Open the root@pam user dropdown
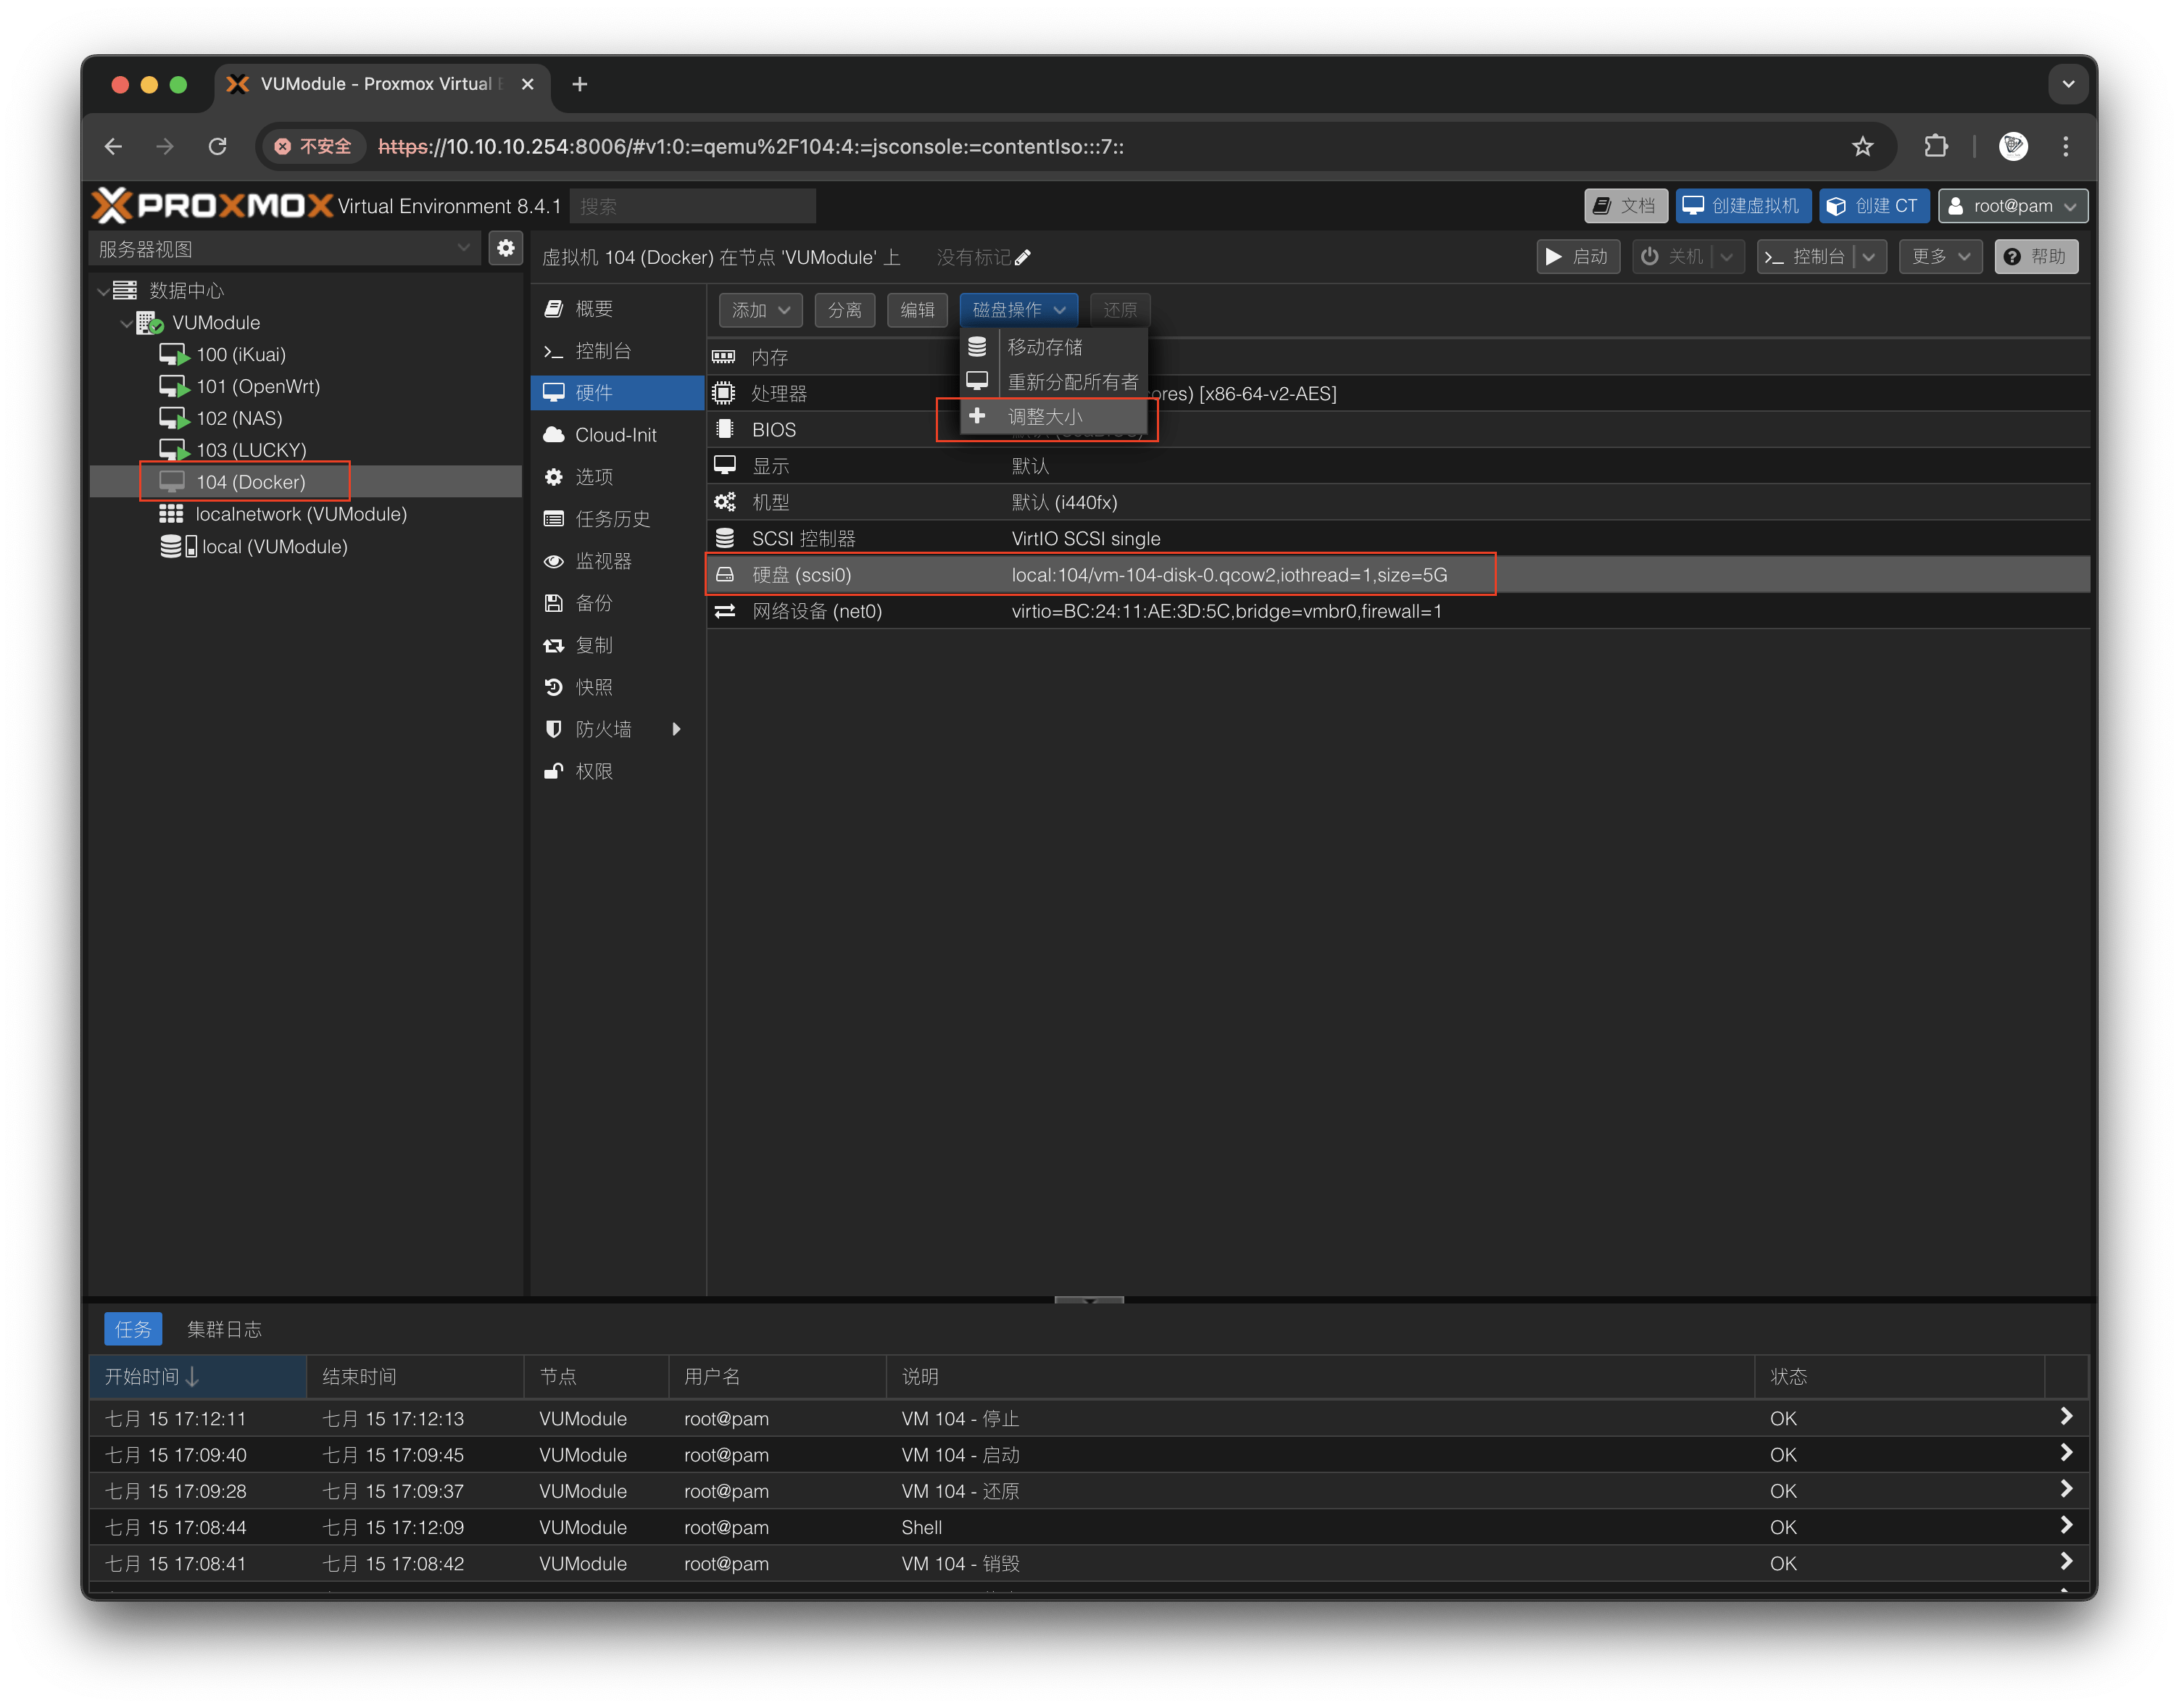Screen dimensions: 2179x1708 point(2012,206)
